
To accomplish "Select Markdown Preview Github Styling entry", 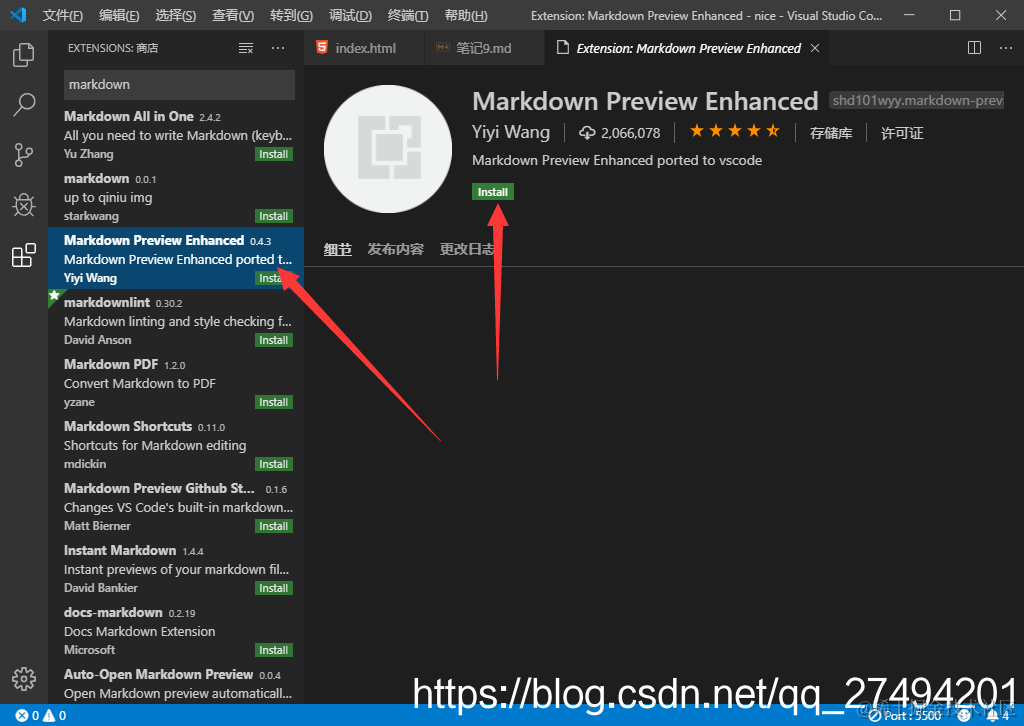I will [x=176, y=507].
